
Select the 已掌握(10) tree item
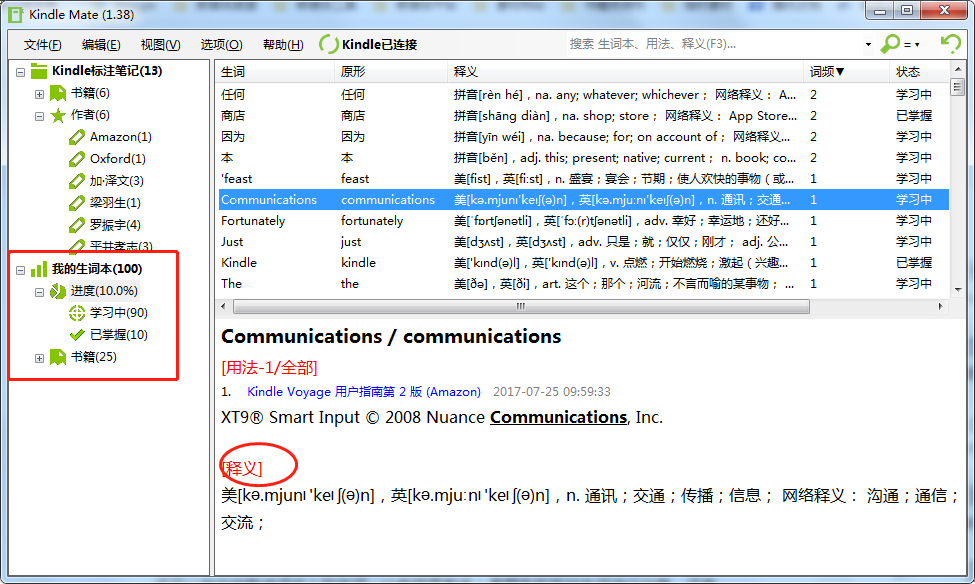point(119,335)
